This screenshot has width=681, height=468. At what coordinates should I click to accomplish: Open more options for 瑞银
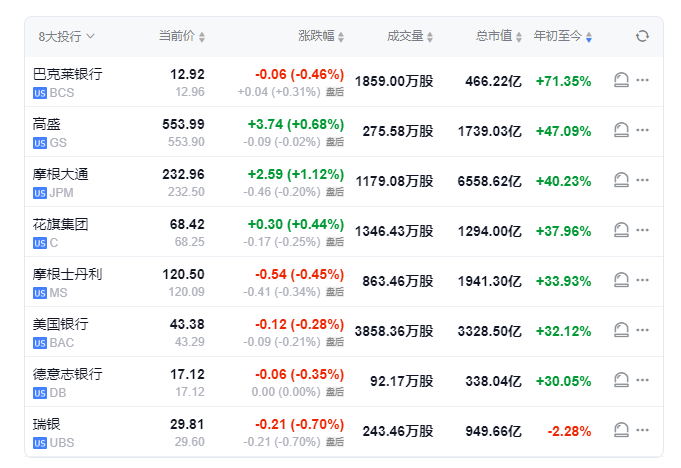642,430
